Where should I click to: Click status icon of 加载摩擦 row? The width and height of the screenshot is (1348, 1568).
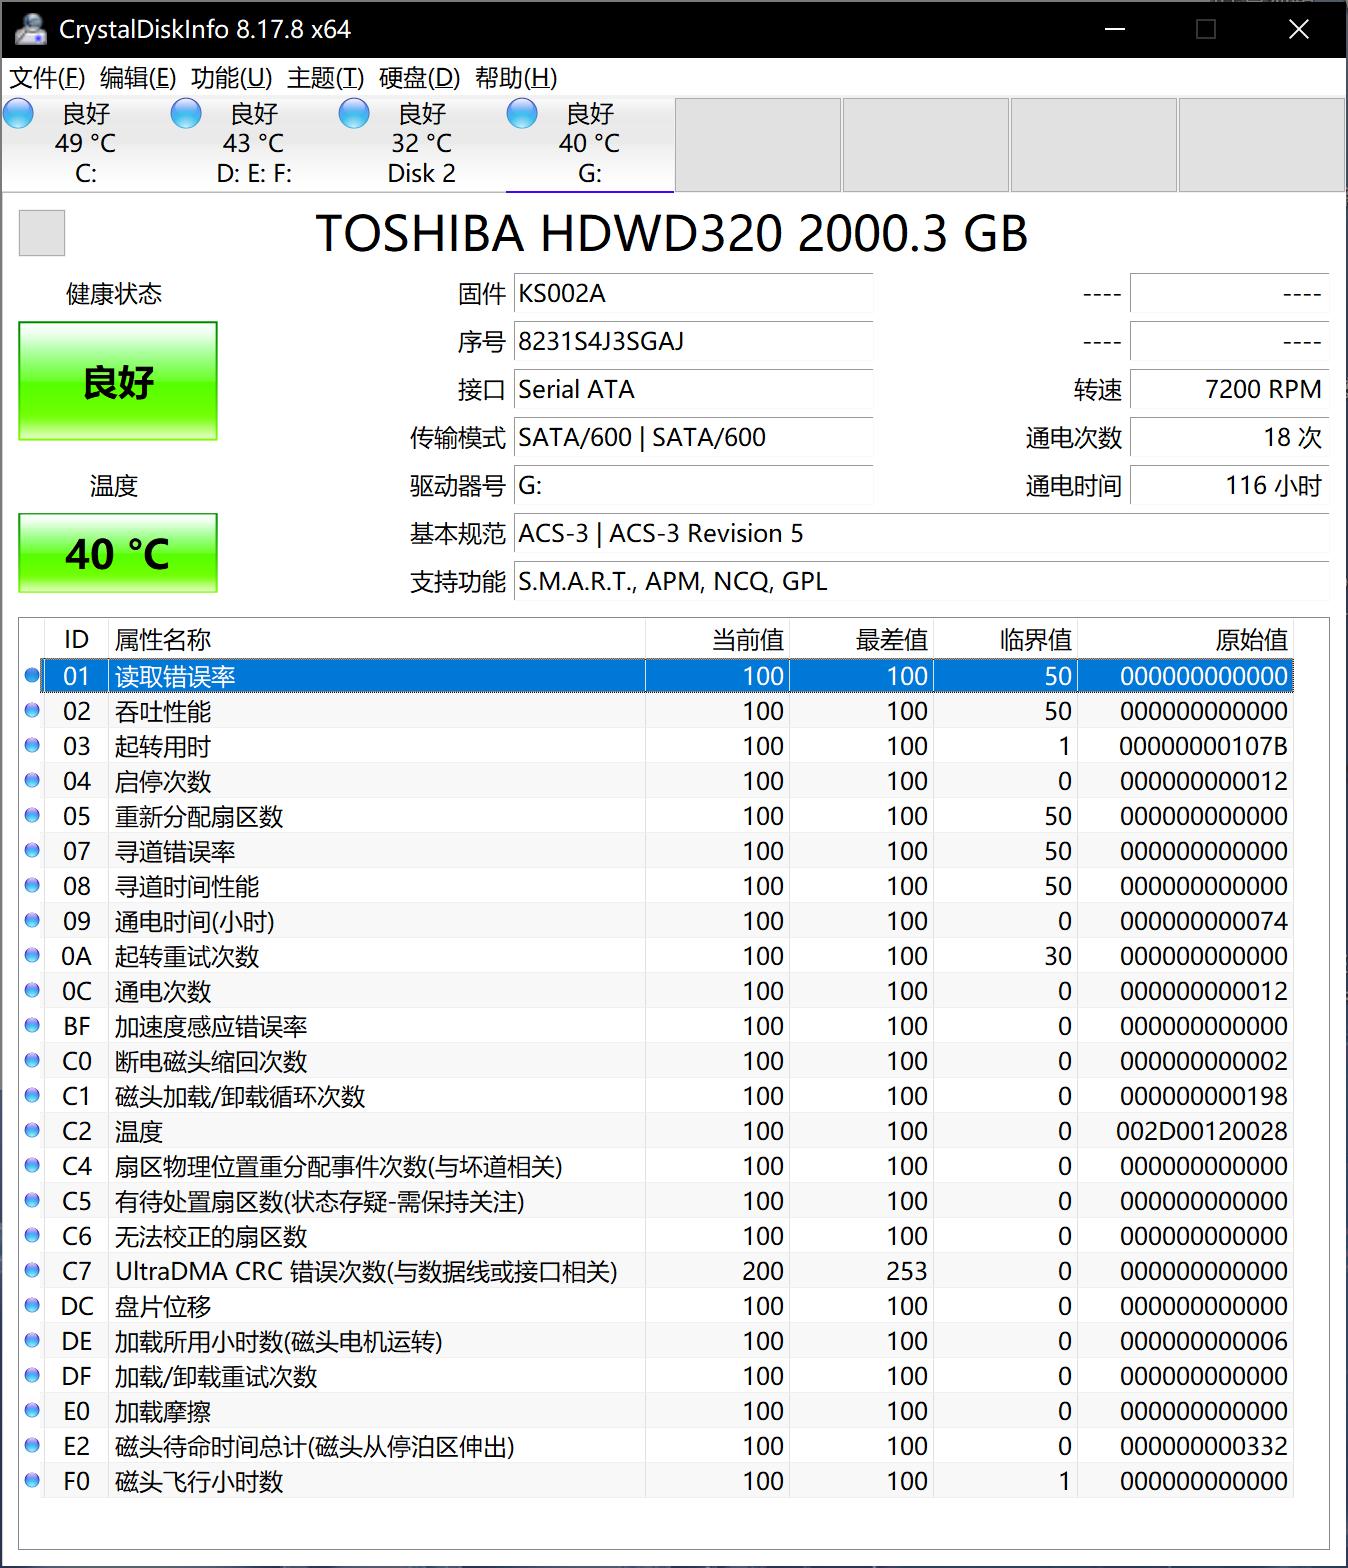[32, 1411]
